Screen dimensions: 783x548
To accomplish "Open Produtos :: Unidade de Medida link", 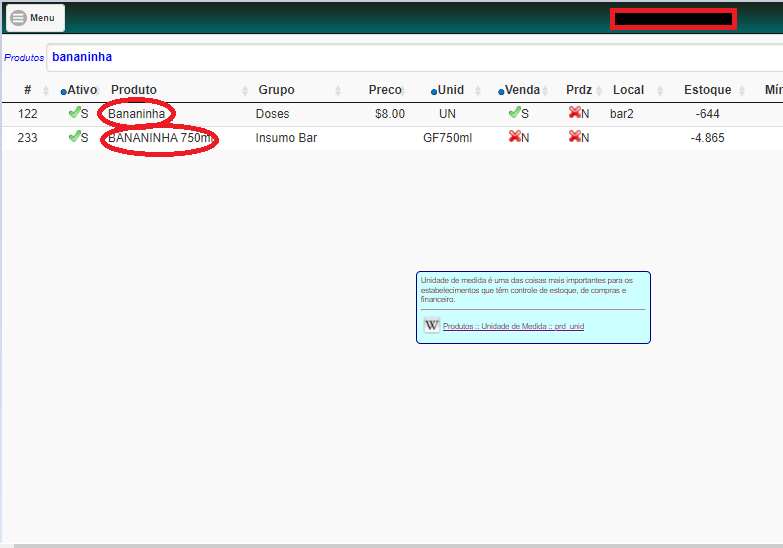I will tap(513, 326).
